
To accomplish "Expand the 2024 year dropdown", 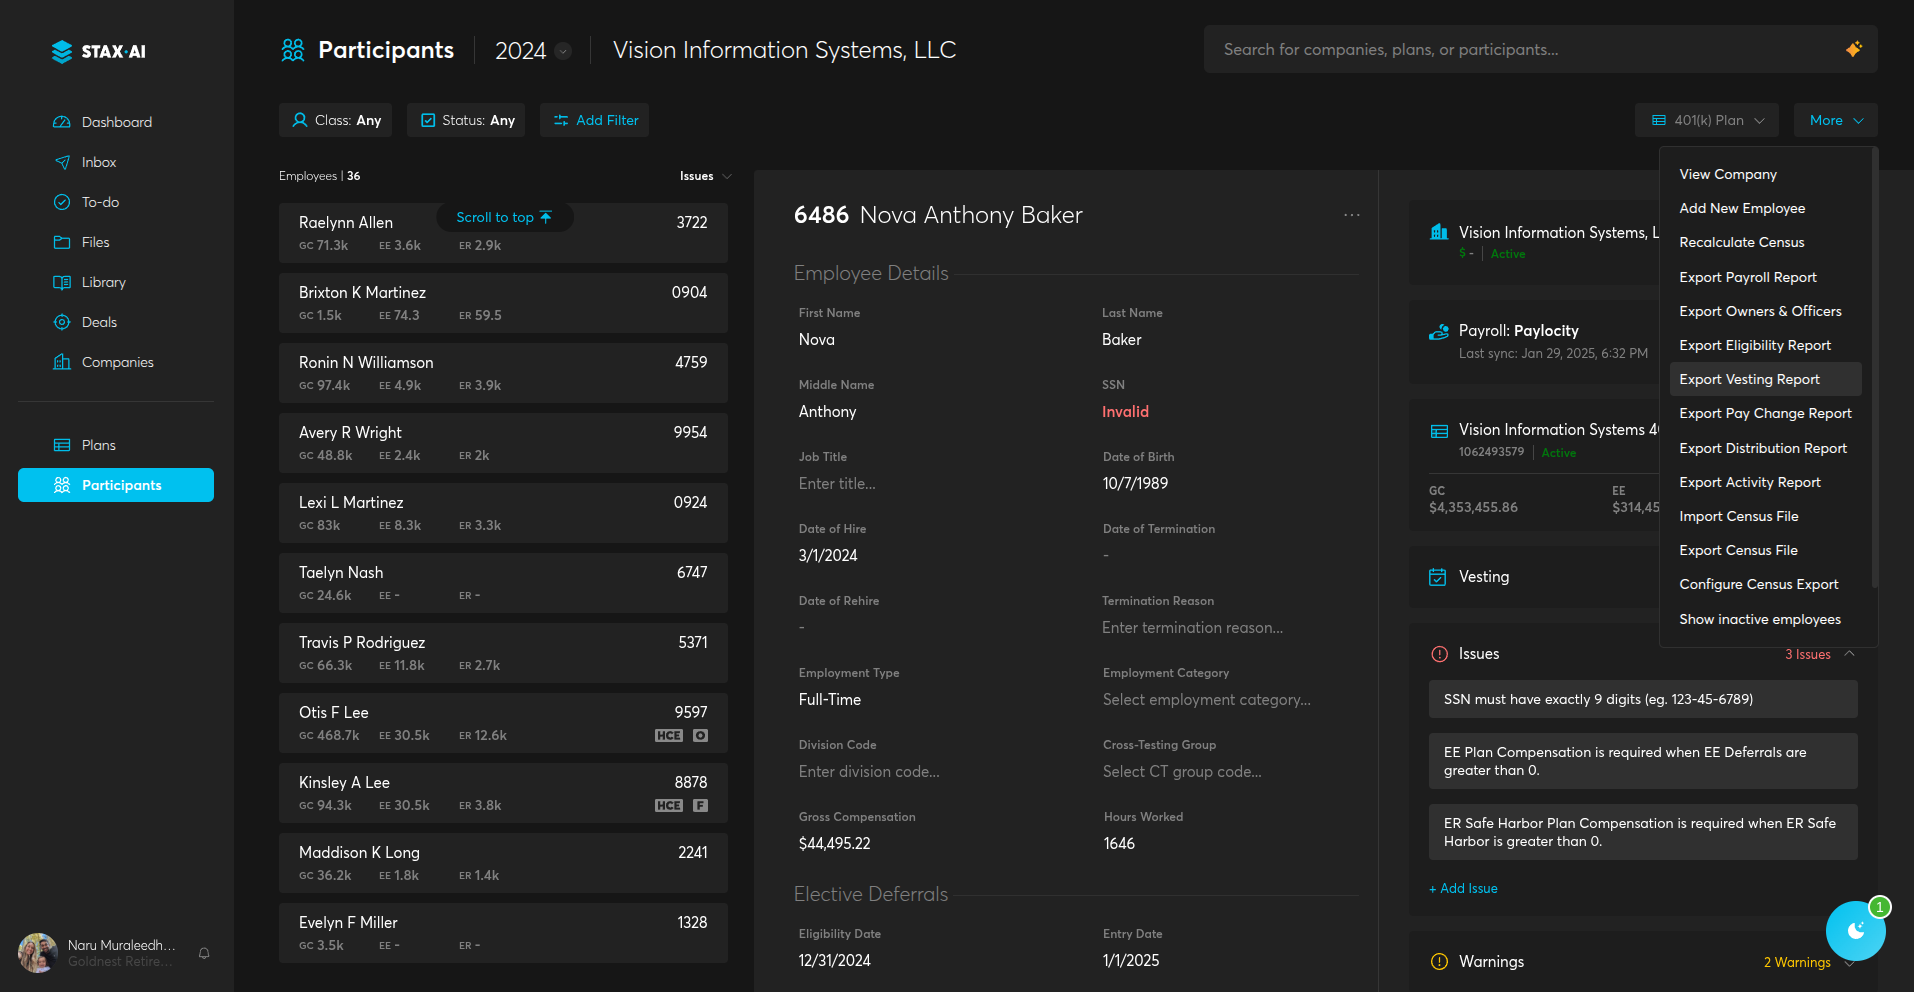I will pos(563,51).
